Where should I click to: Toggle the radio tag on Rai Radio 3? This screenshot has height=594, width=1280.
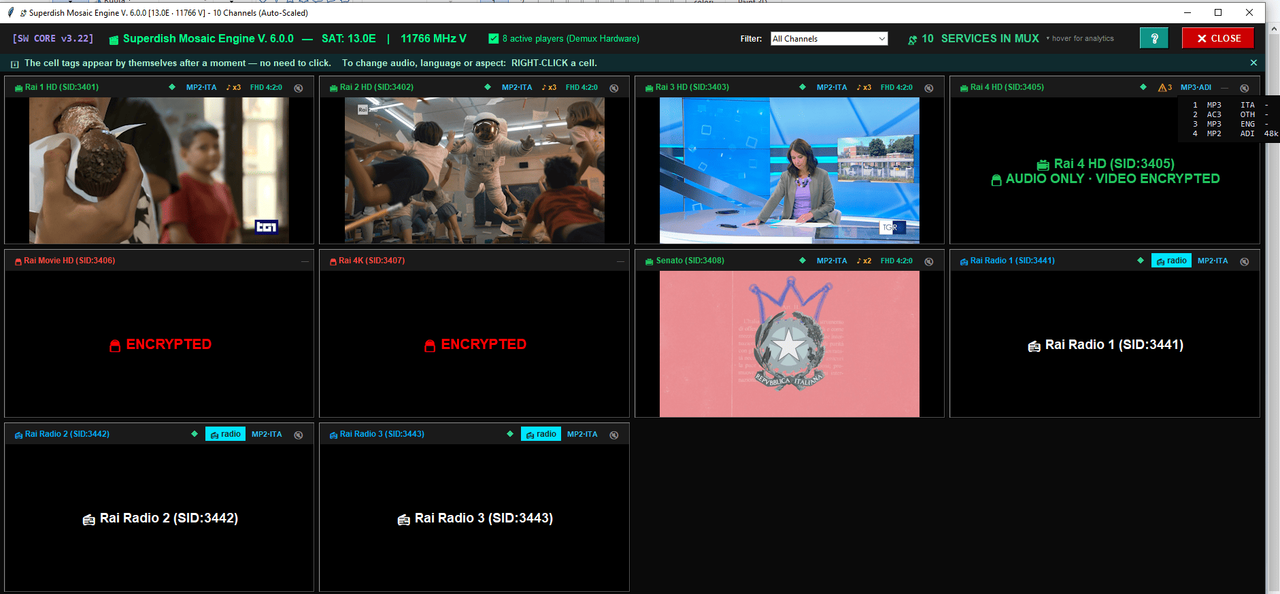pyautogui.click(x=540, y=434)
